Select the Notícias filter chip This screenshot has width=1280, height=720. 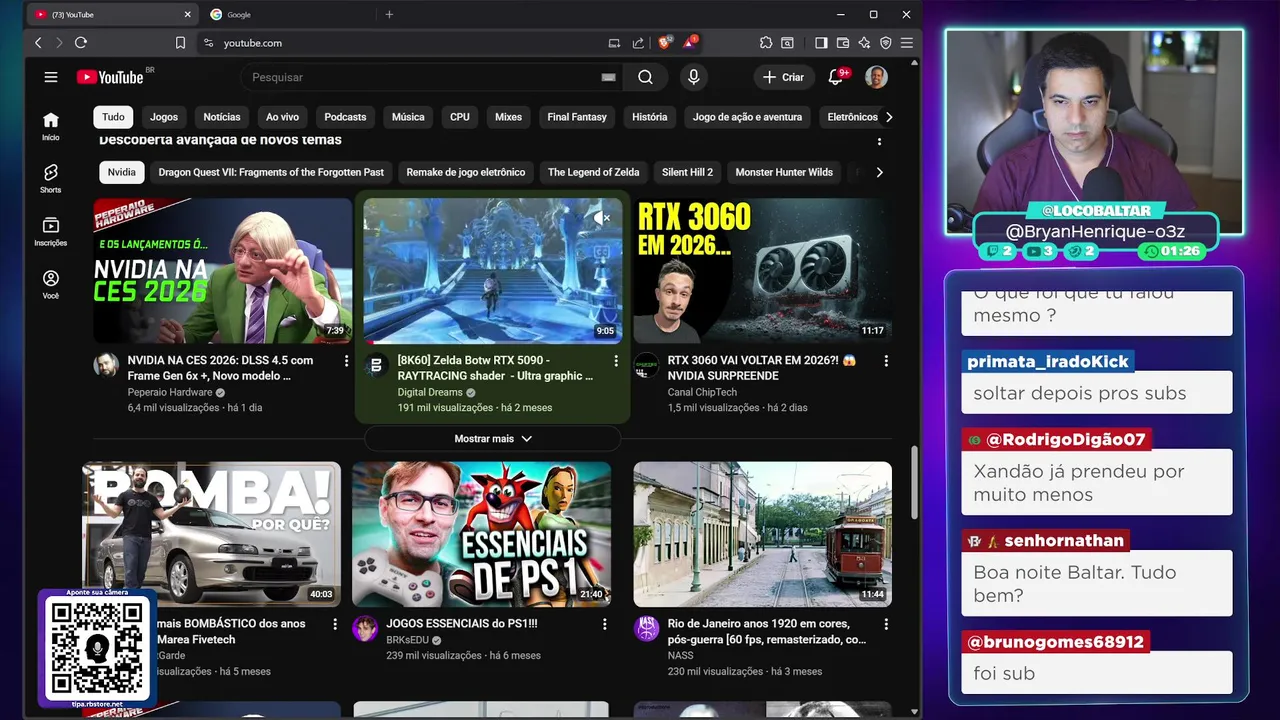coord(222,117)
